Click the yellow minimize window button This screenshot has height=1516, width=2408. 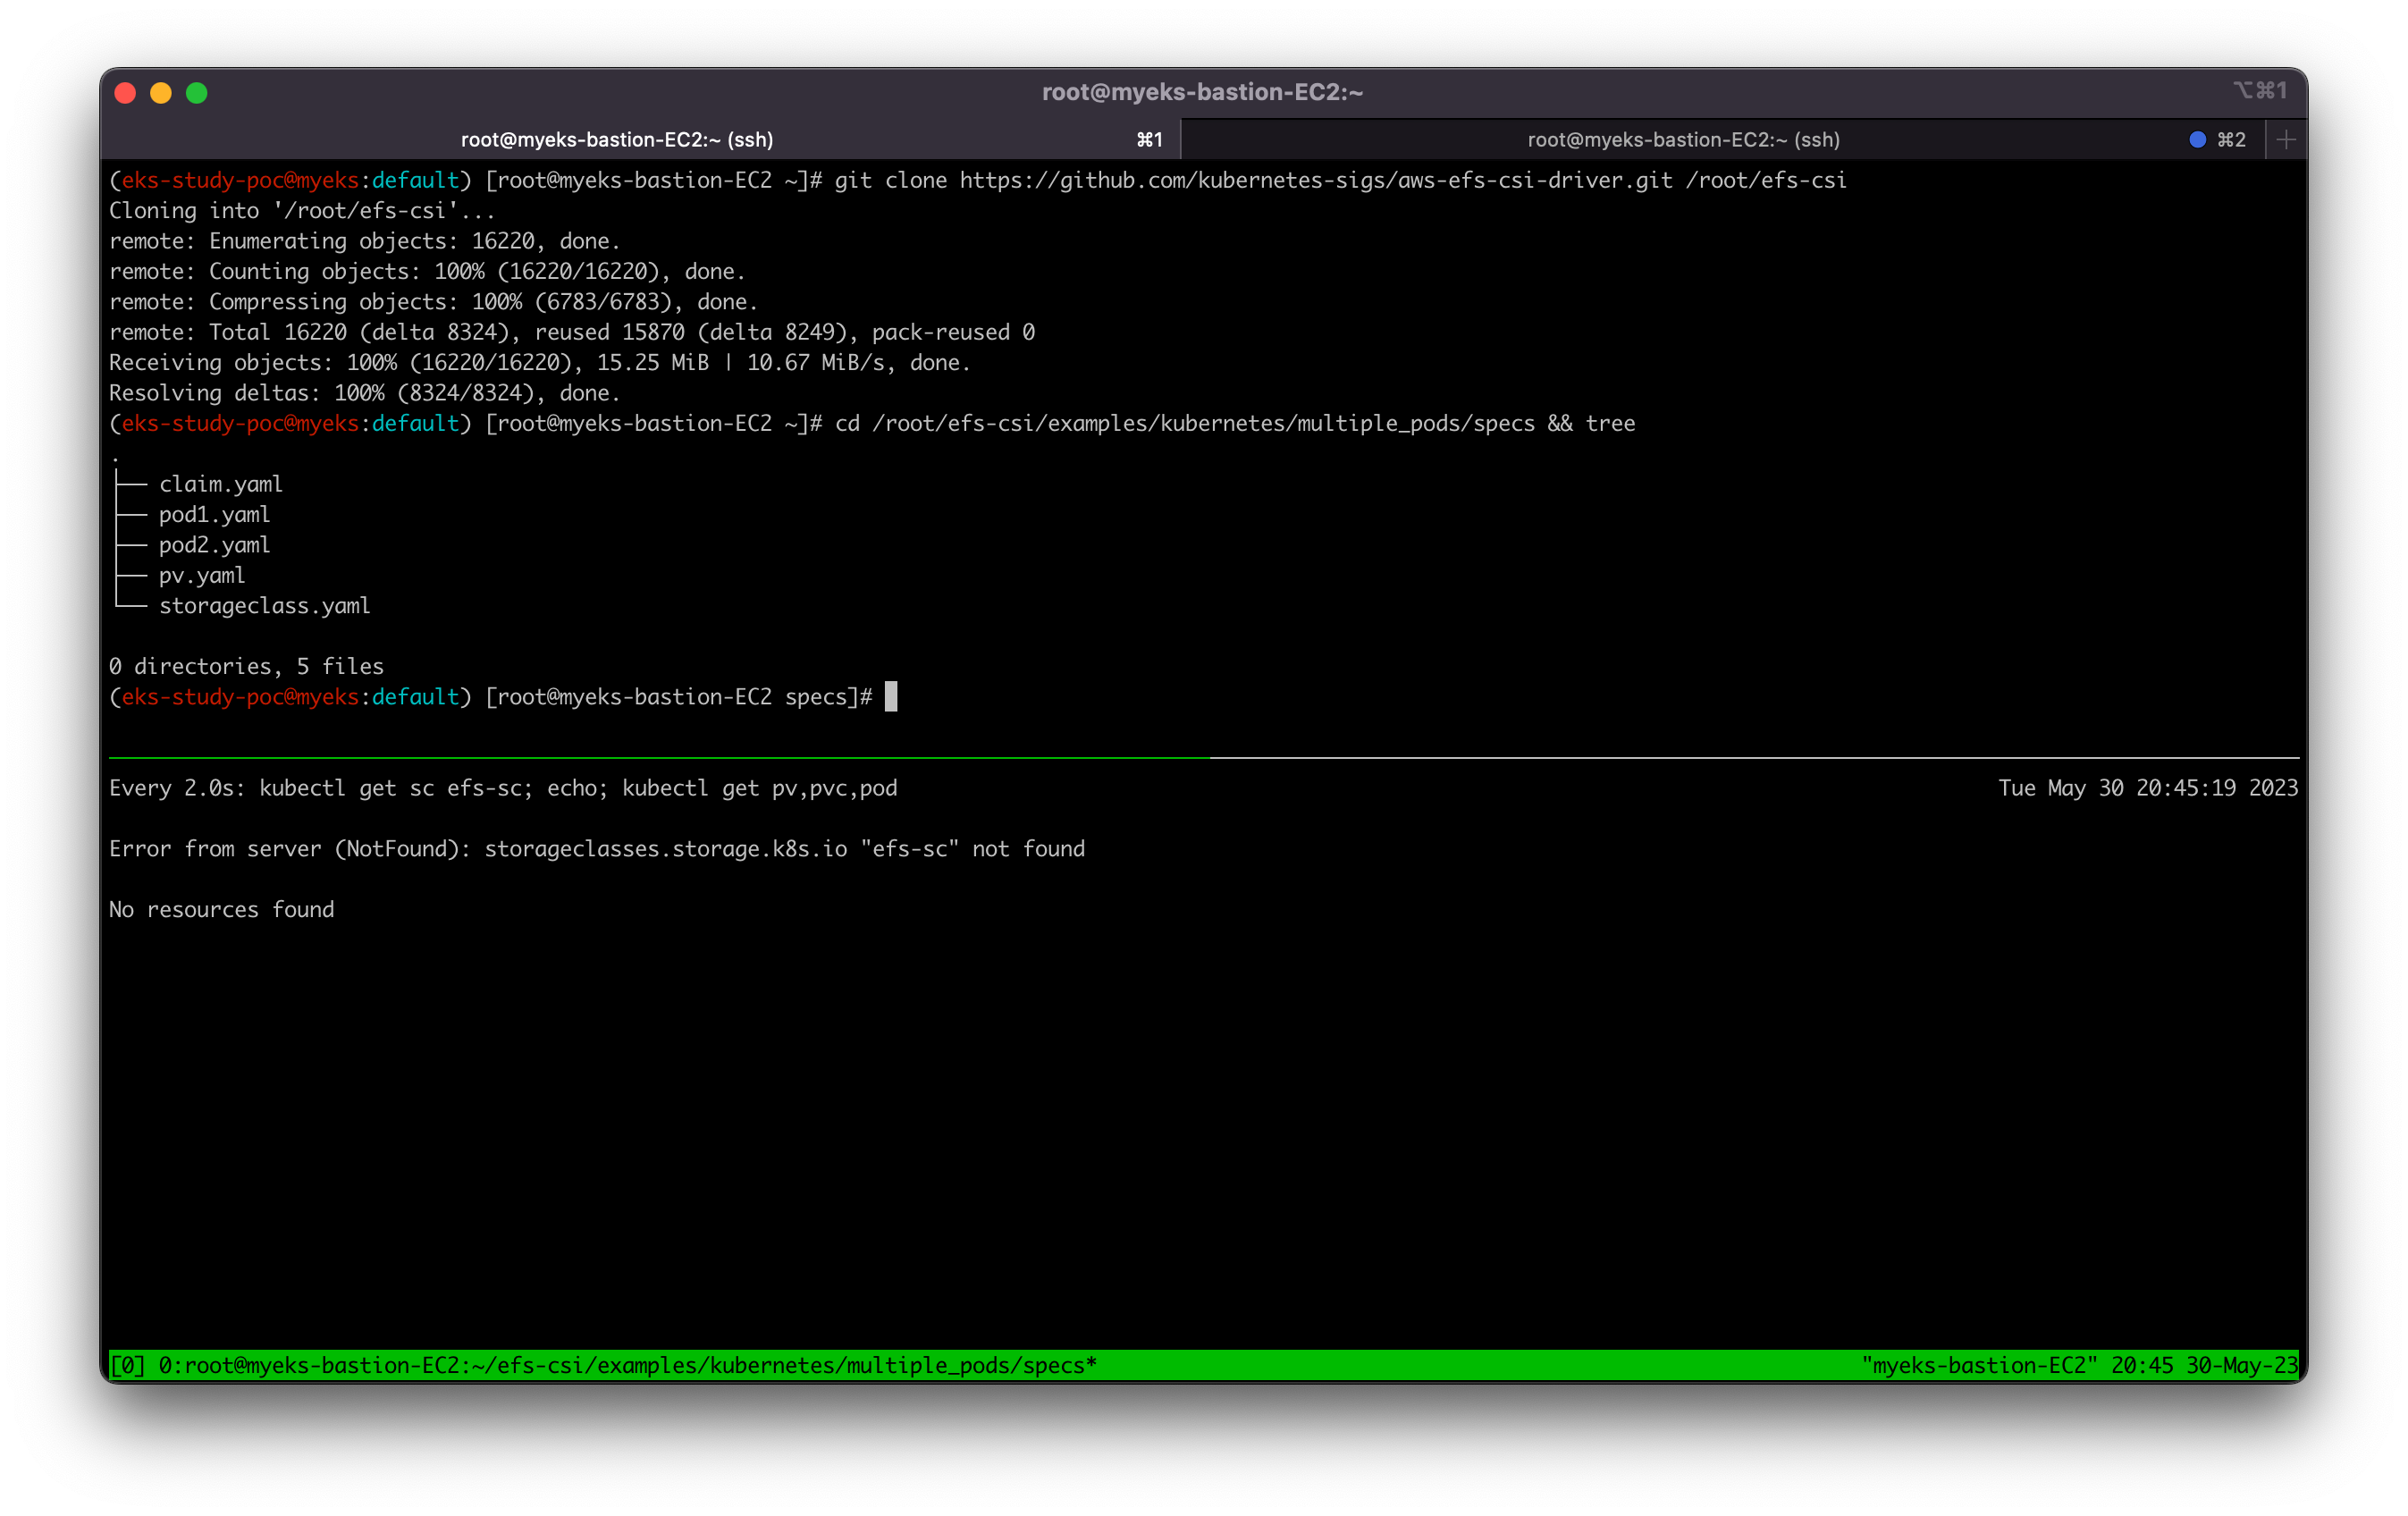point(161,93)
